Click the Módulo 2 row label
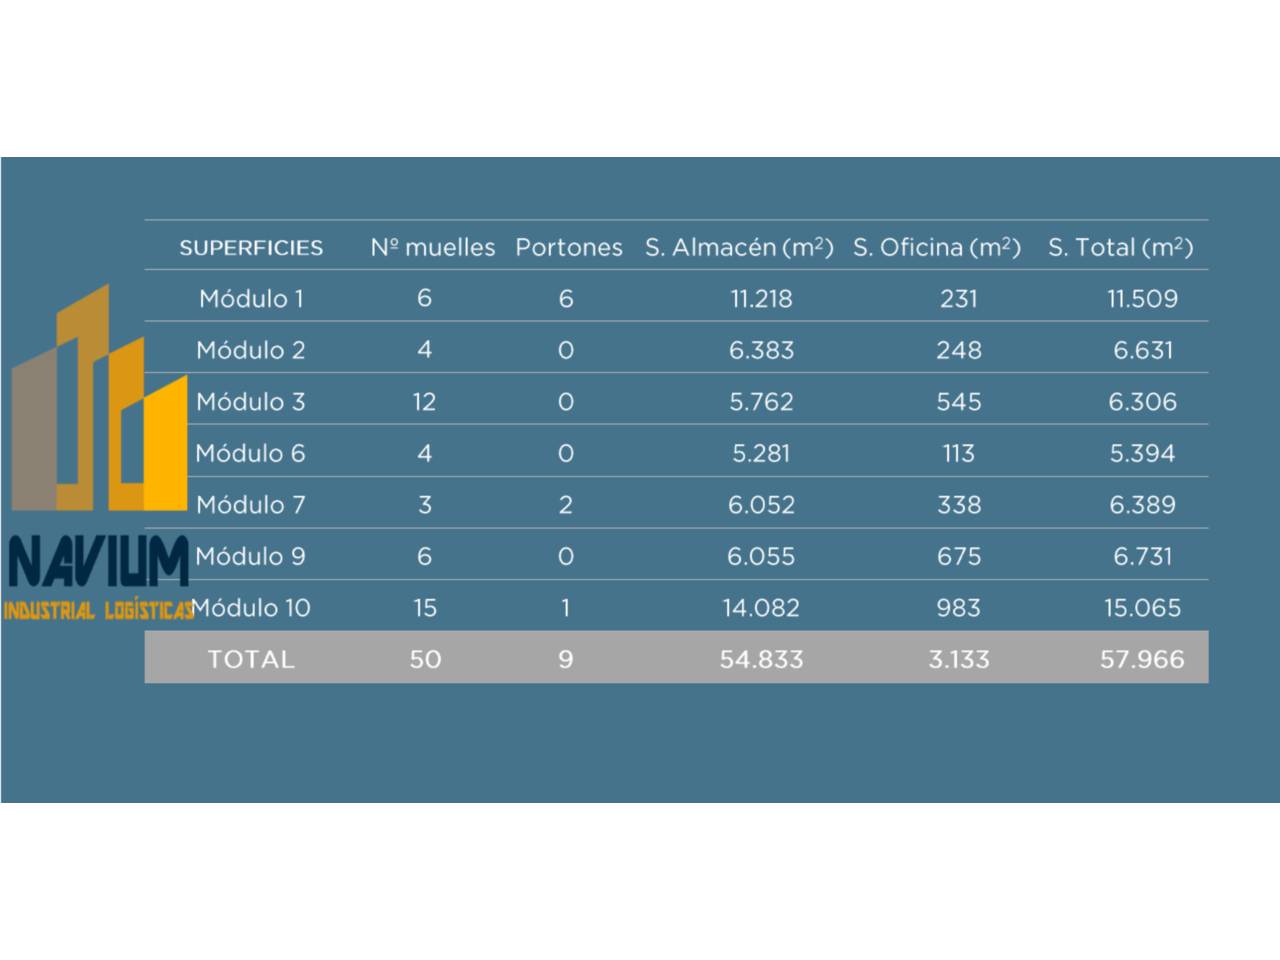This screenshot has height=960, width=1280. (251, 350)
